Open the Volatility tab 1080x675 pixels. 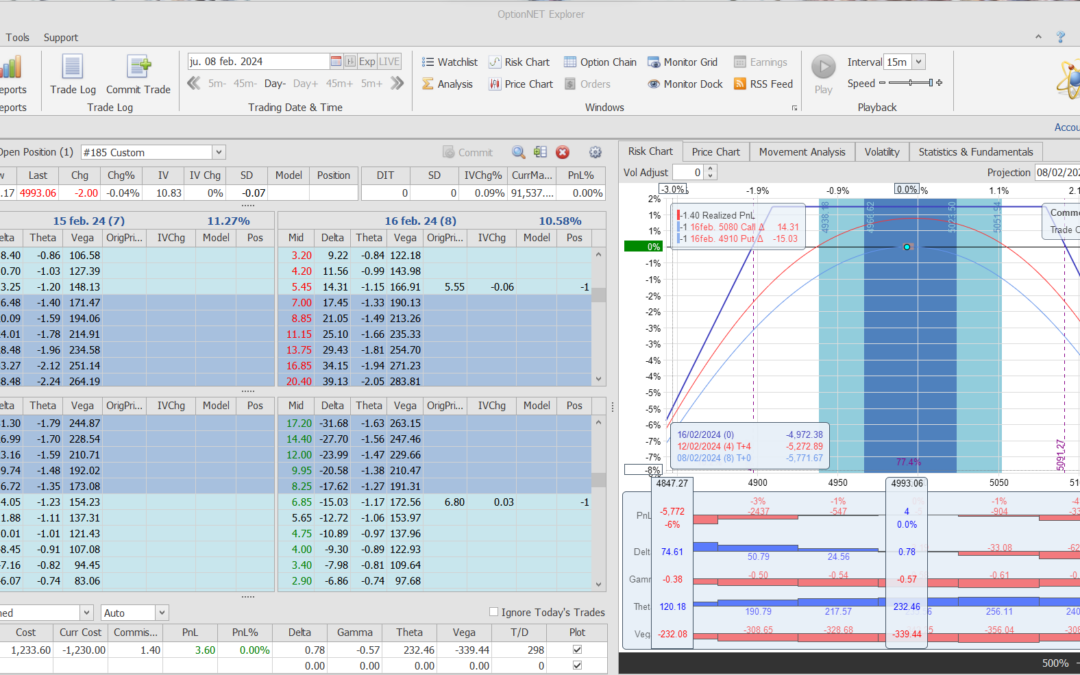pos(881,152)
